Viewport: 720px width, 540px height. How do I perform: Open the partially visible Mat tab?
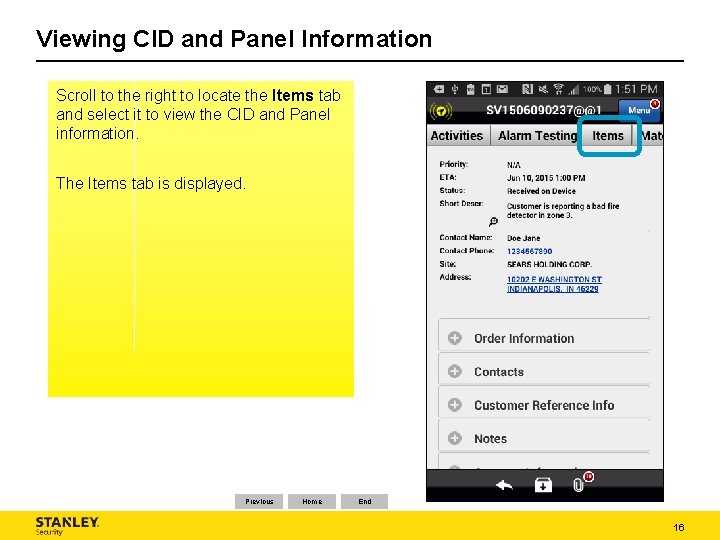tap(651, 136)
